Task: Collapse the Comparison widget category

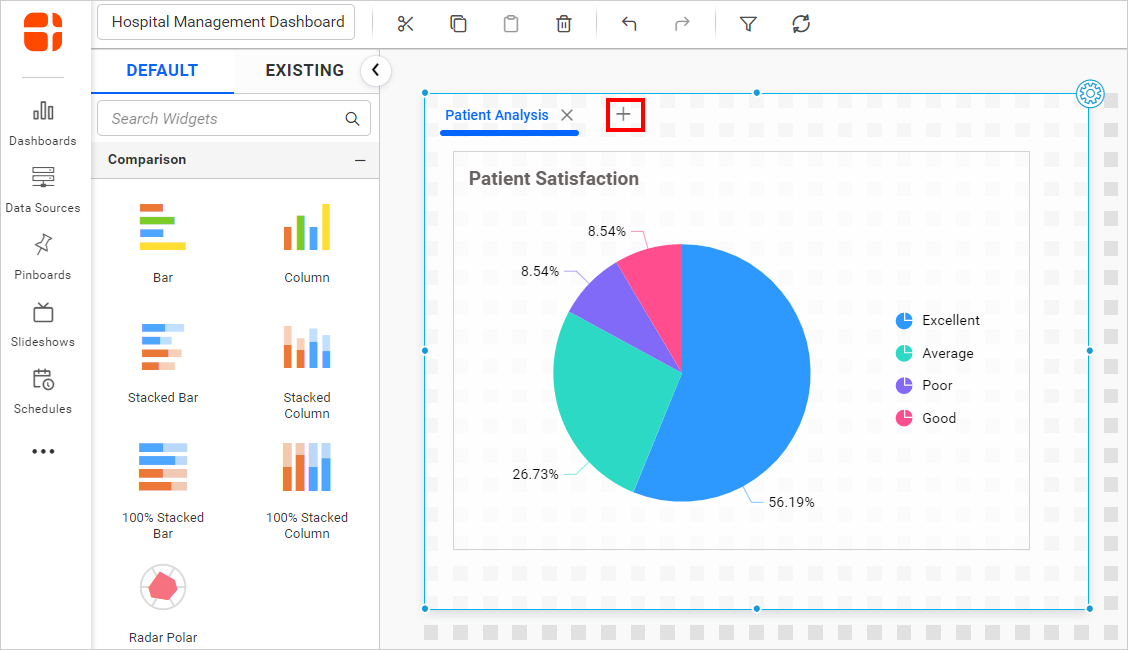Action: pos(360,160)
